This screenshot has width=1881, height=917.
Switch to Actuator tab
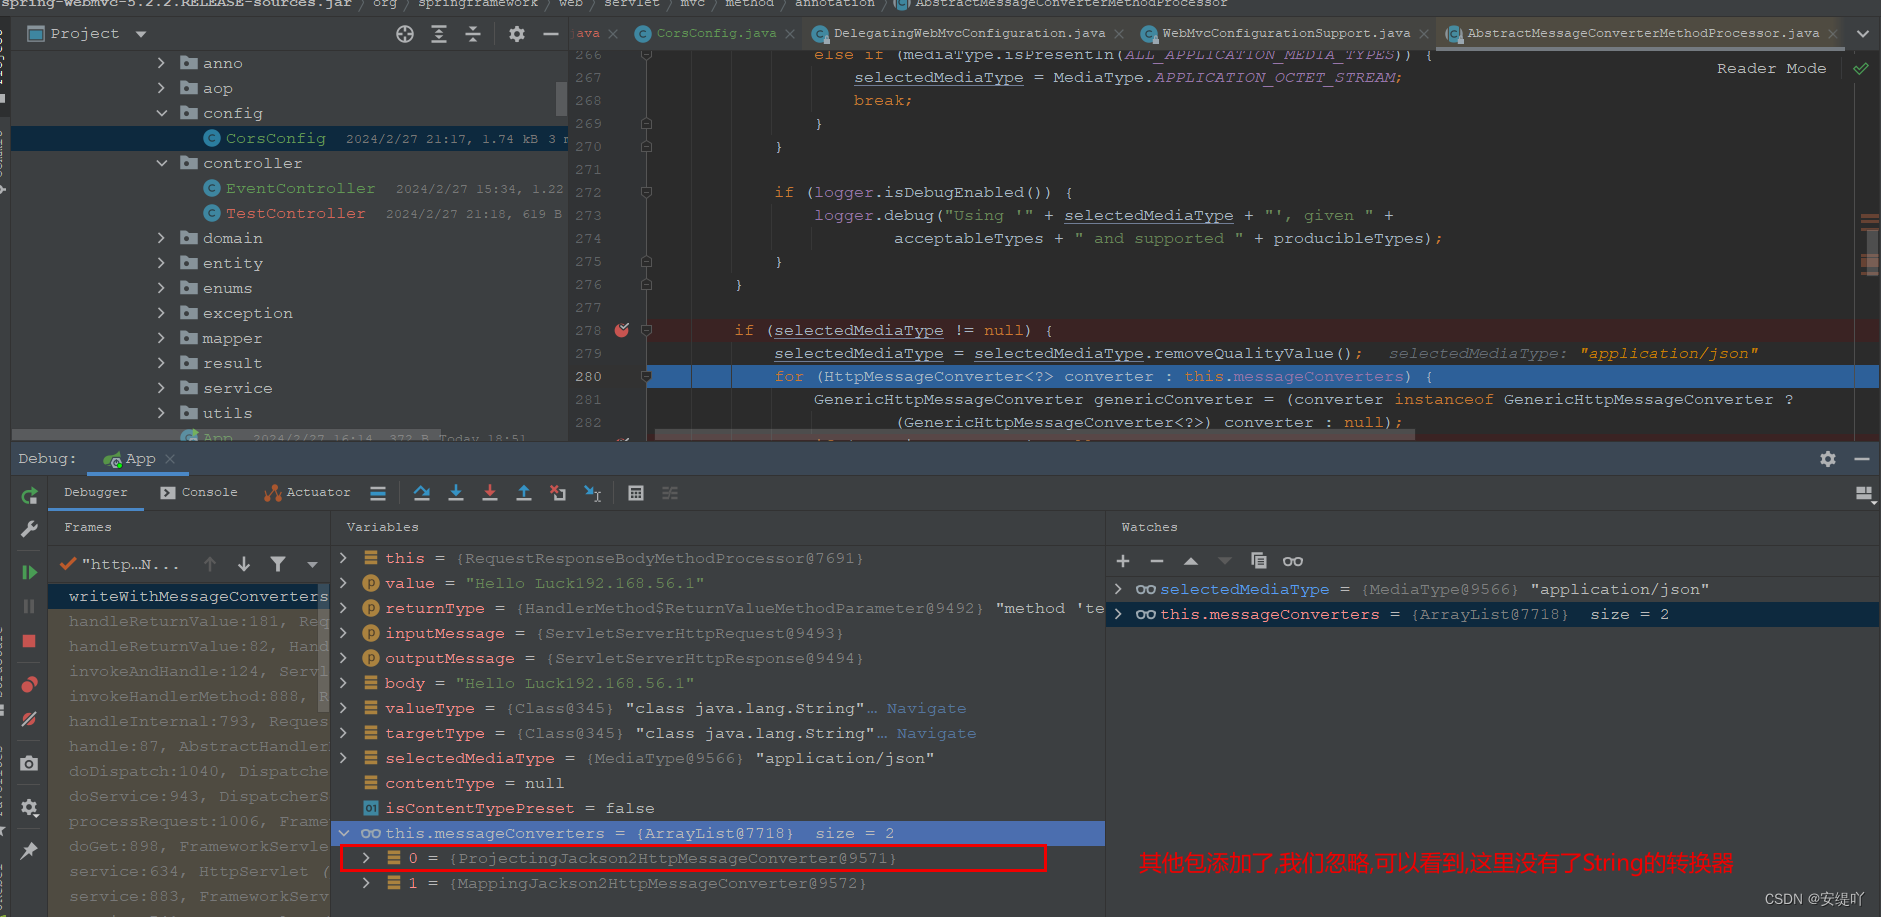point(308,492)
